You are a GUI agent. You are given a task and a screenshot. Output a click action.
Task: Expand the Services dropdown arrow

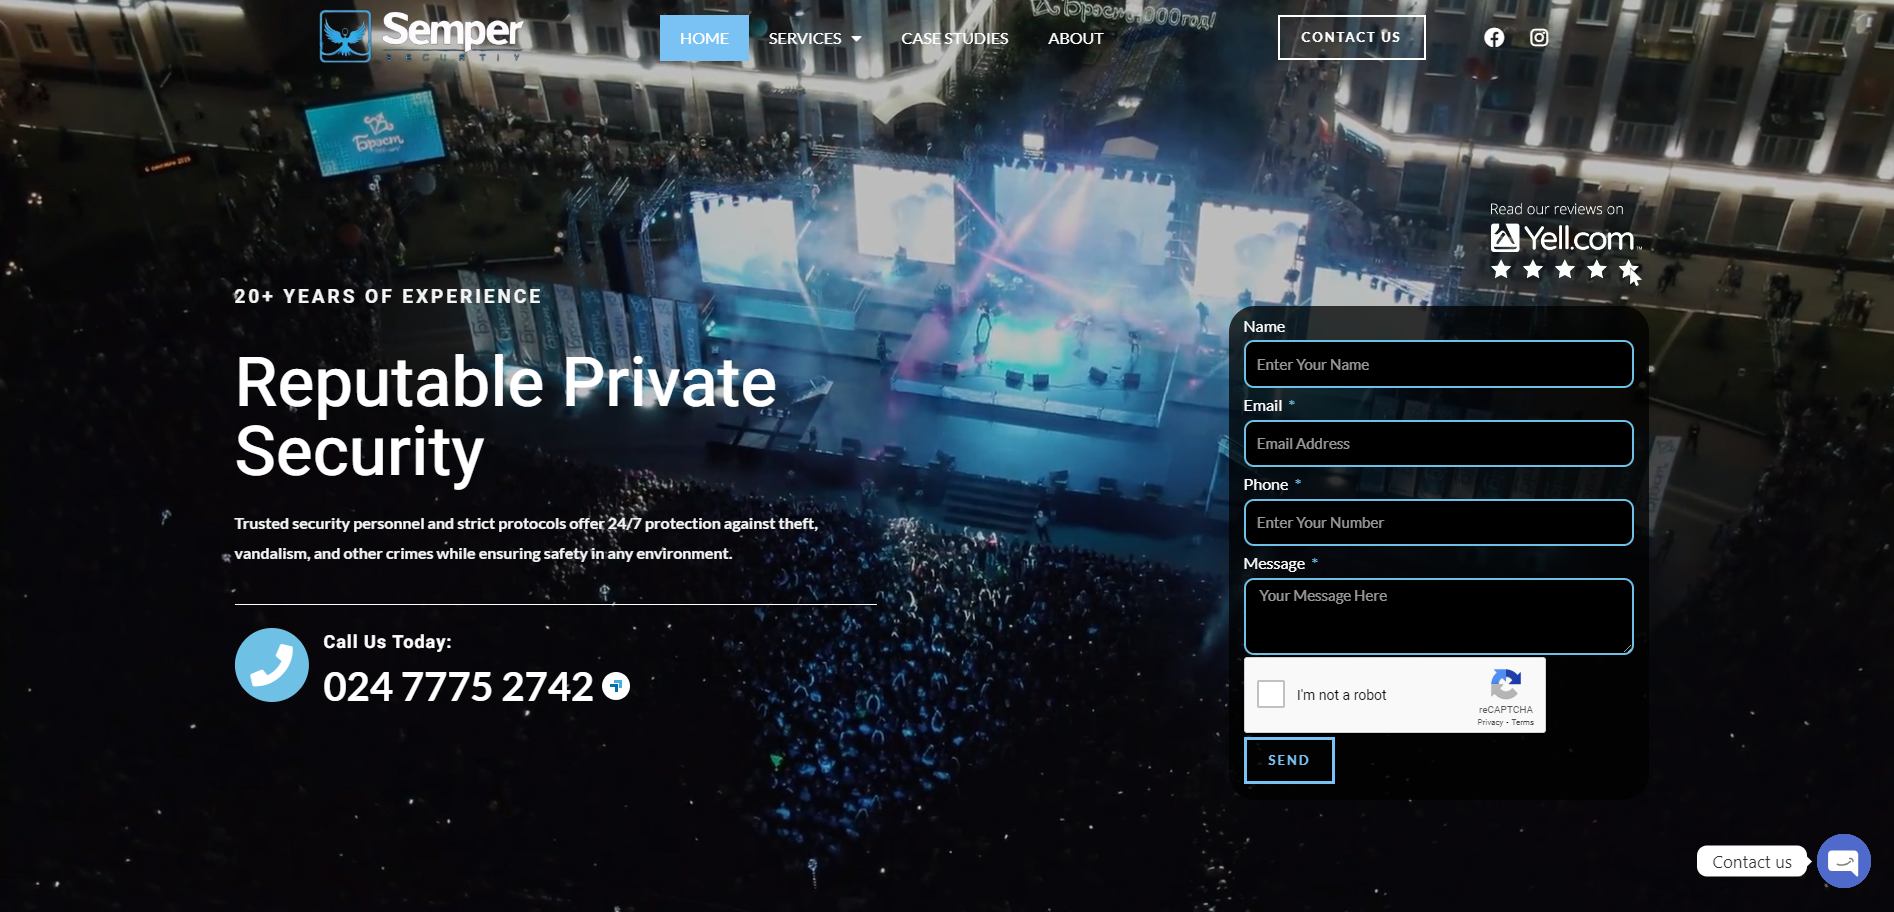tap(856, 39)
